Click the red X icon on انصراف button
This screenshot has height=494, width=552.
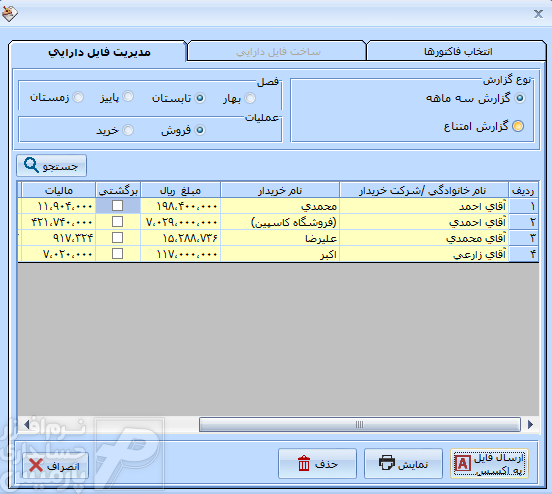pos(36,465)
